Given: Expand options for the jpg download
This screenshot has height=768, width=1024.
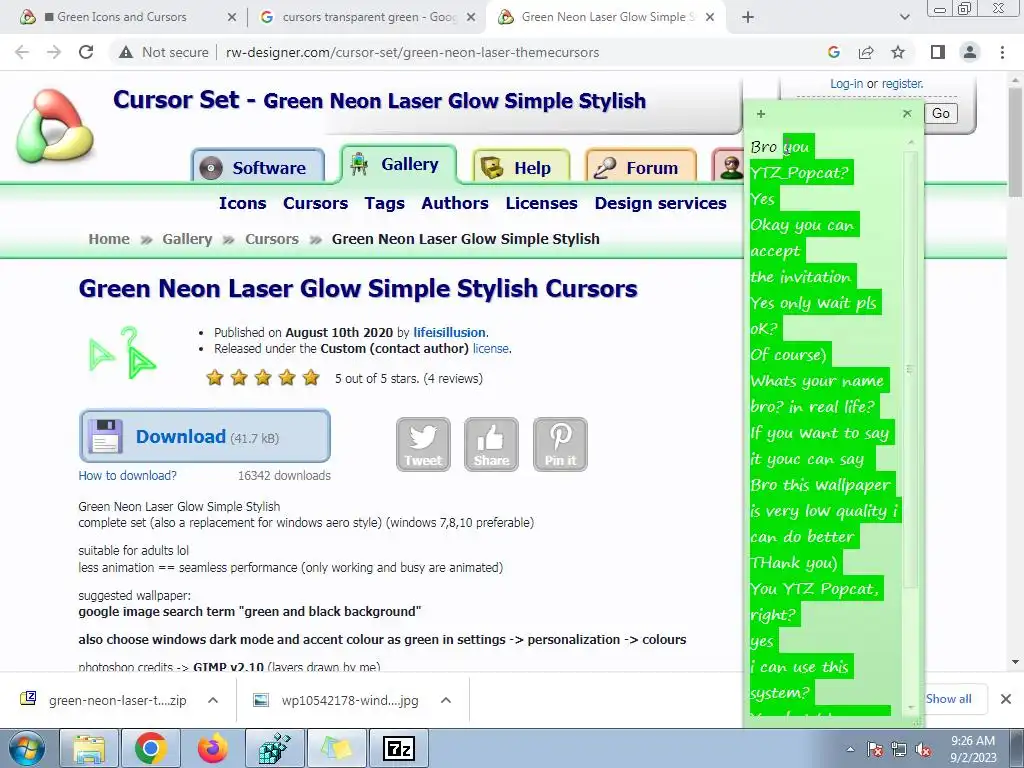Looking at the screenshot, I should click(x=446, y=700).
